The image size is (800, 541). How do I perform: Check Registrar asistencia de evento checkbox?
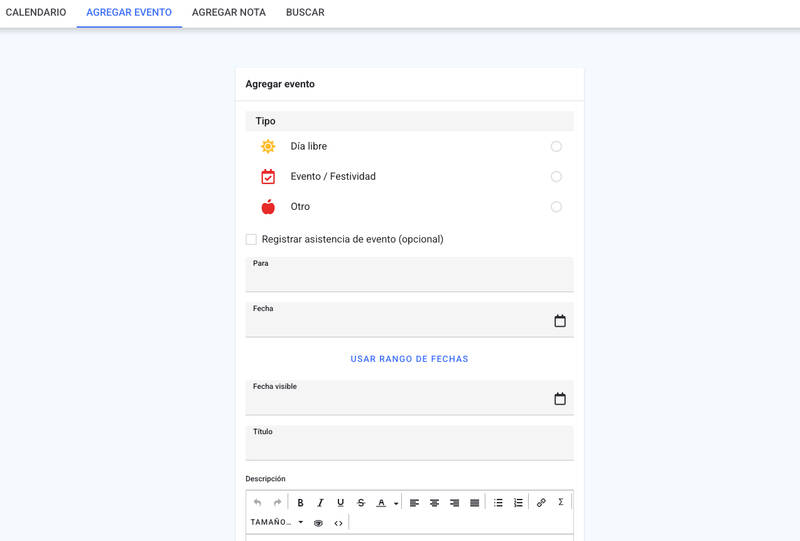[x=251, y=239]
